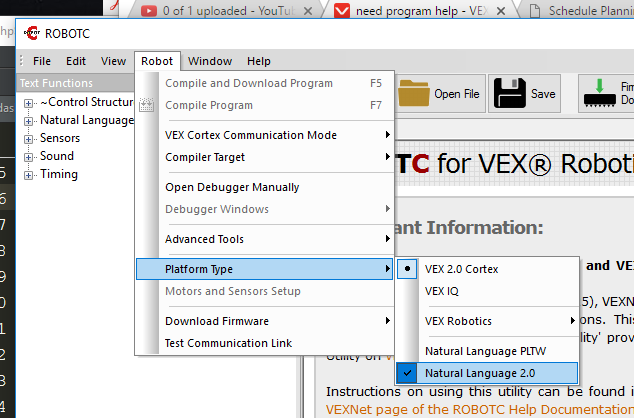Click the menu bar drag grip handle

pyautogui.click(x=21, y=61)
